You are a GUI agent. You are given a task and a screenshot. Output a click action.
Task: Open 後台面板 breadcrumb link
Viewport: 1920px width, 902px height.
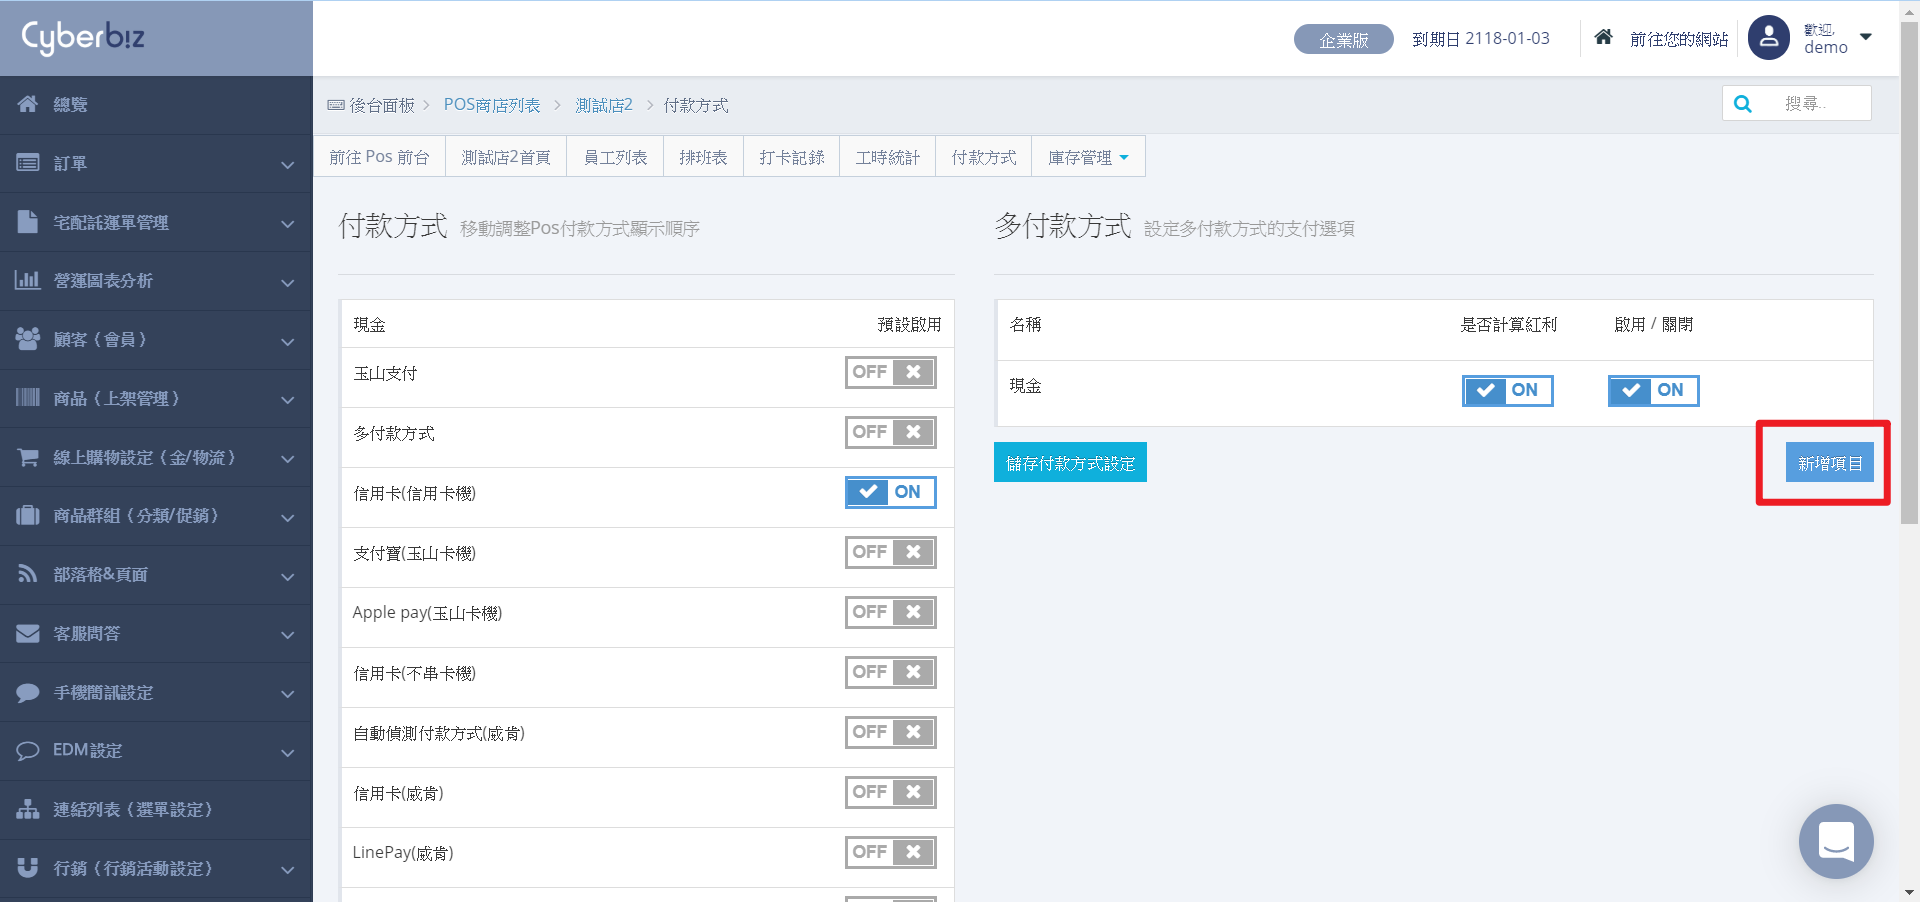(x=381, y=105)
